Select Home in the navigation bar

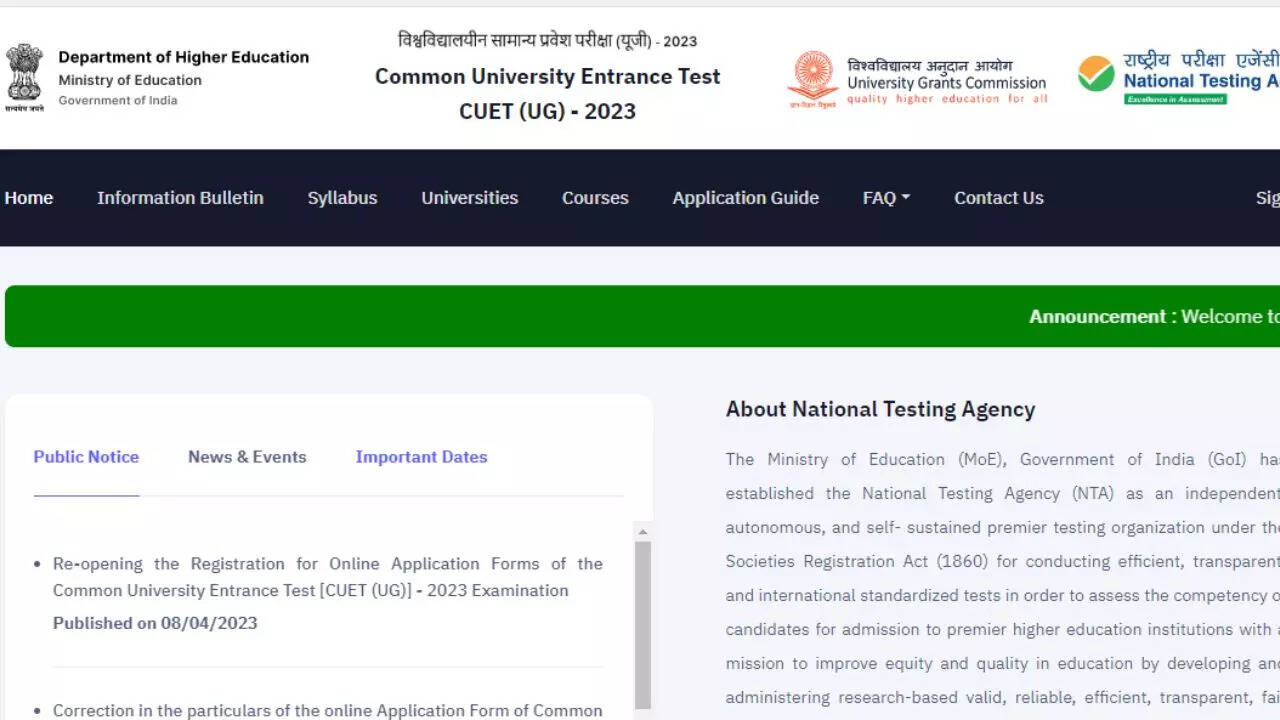(28, 198)
